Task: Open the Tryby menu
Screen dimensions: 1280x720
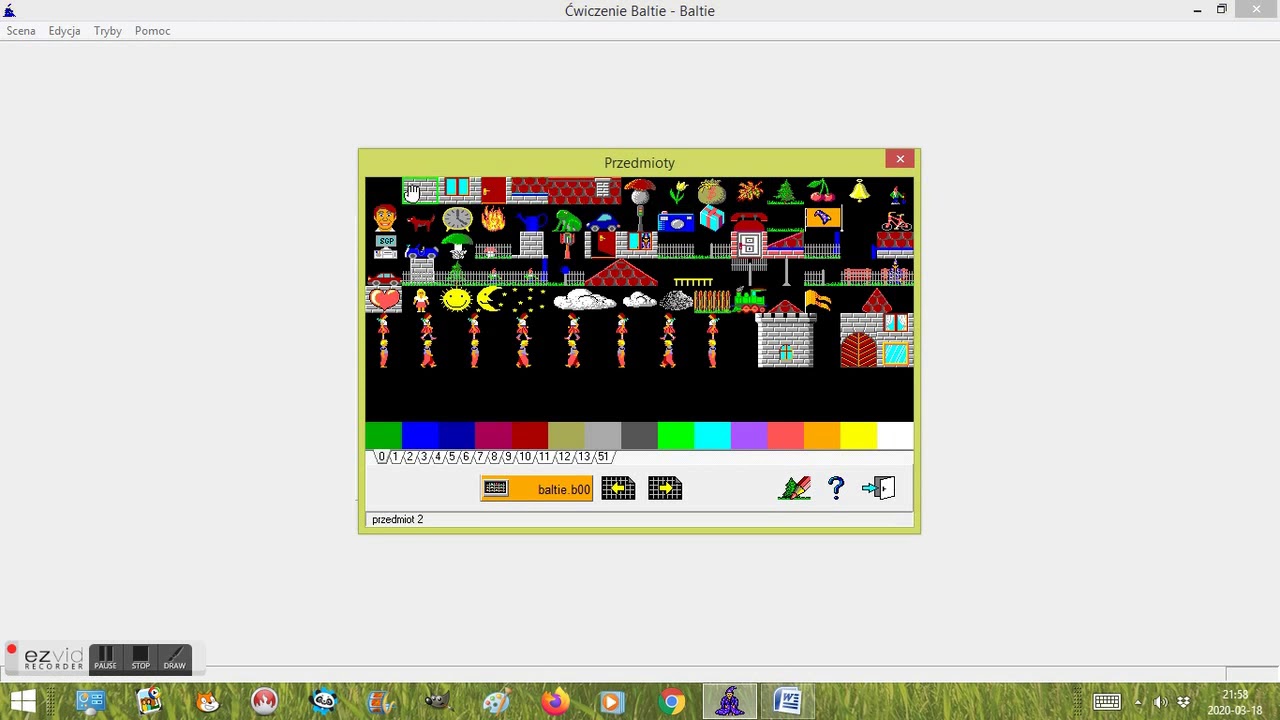Action: (x=108, y=31)
